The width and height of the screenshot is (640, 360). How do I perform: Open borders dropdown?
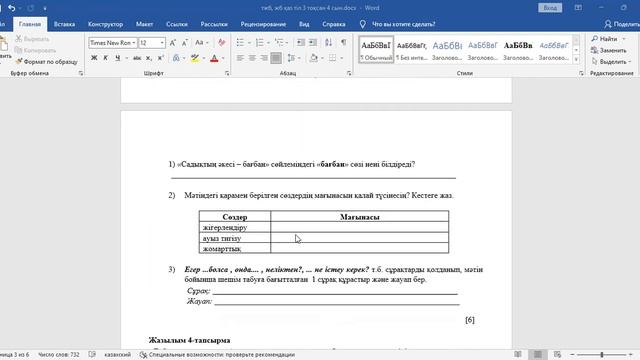341,58
